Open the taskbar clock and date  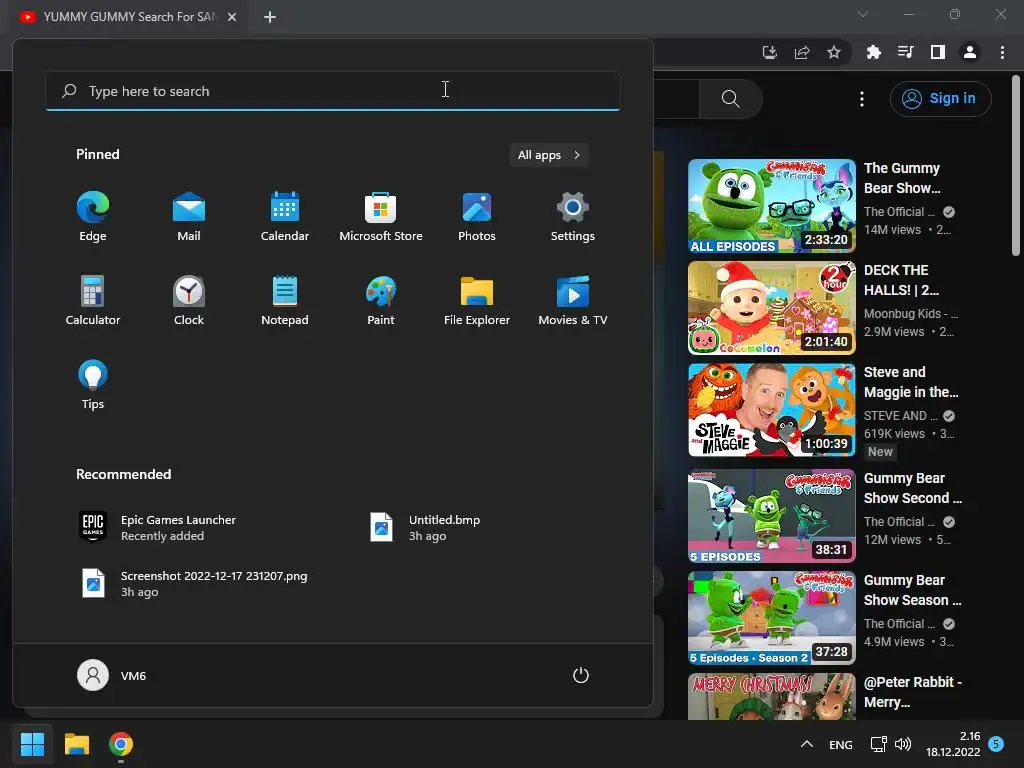click(x=953, y=744)
